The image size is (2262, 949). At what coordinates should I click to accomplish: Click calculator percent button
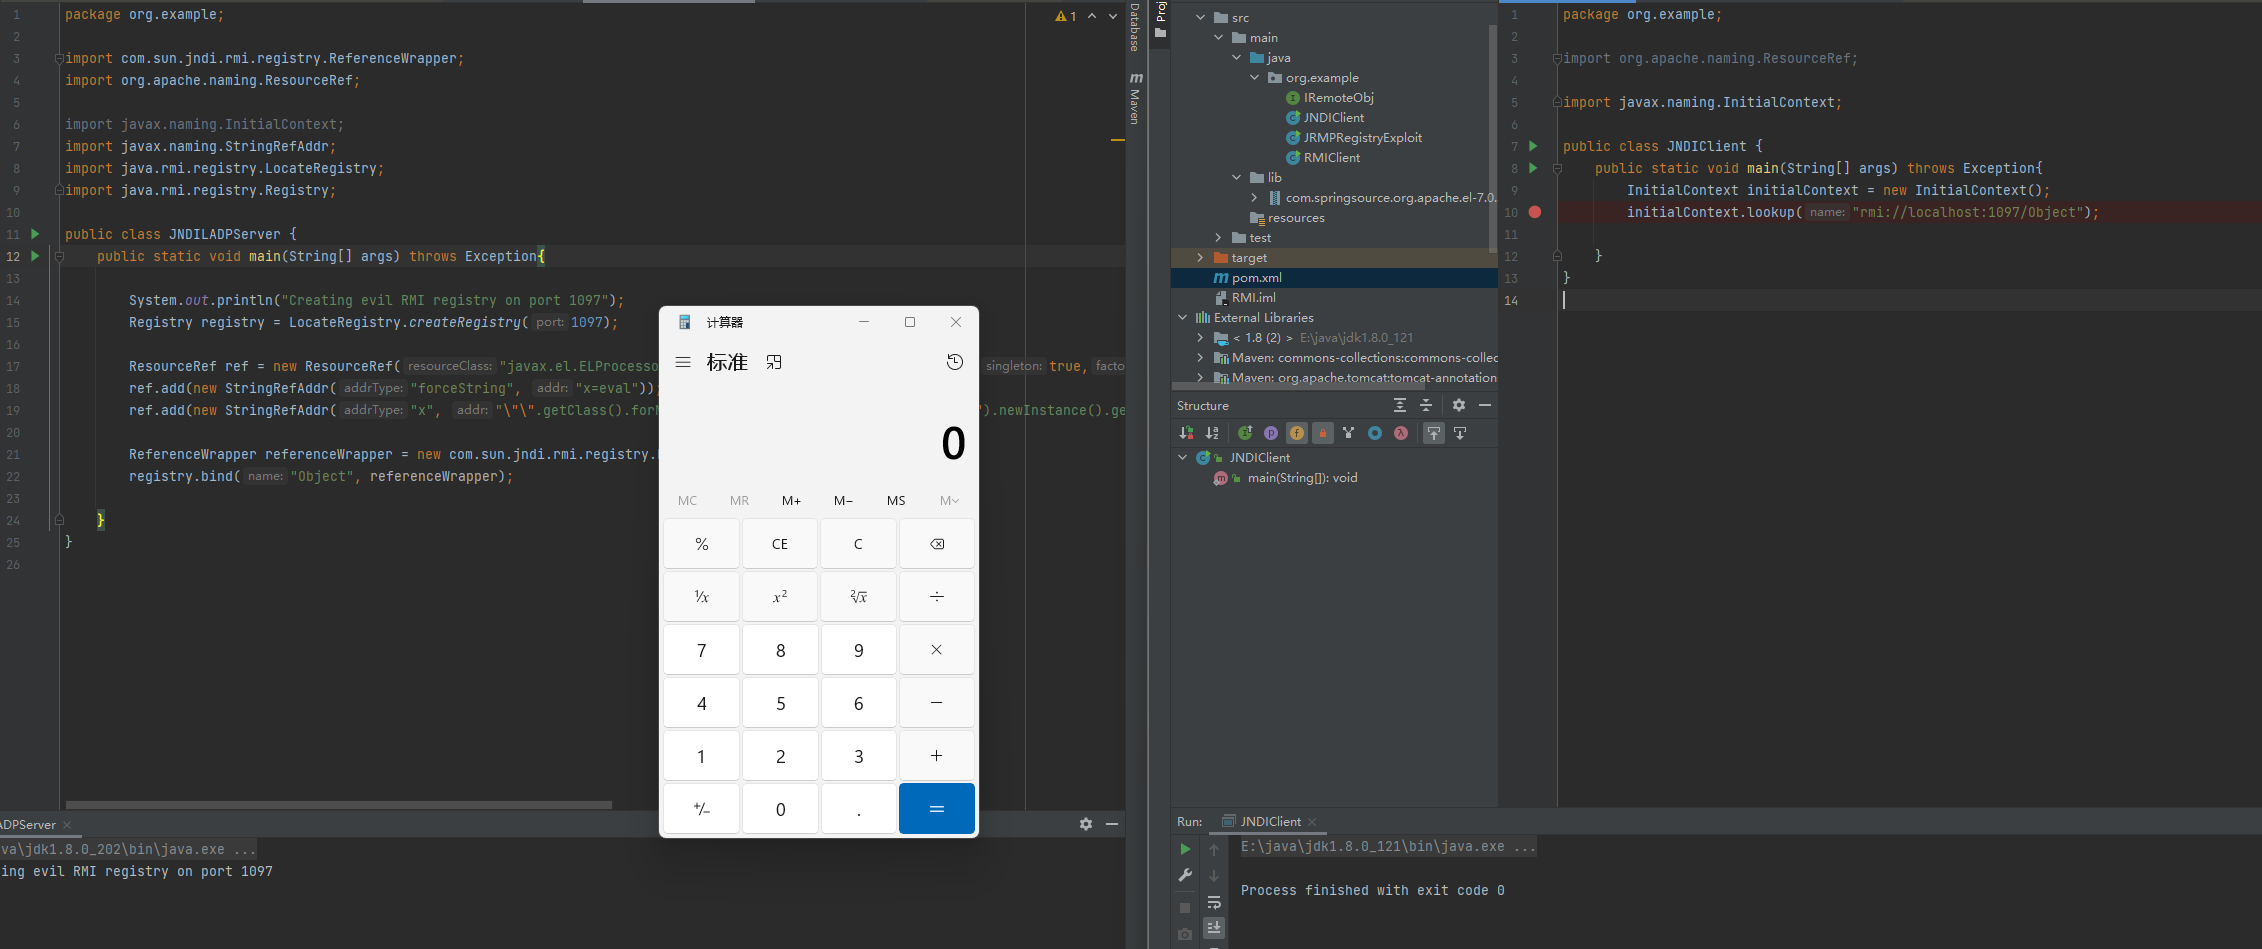(x=701, y=544)
